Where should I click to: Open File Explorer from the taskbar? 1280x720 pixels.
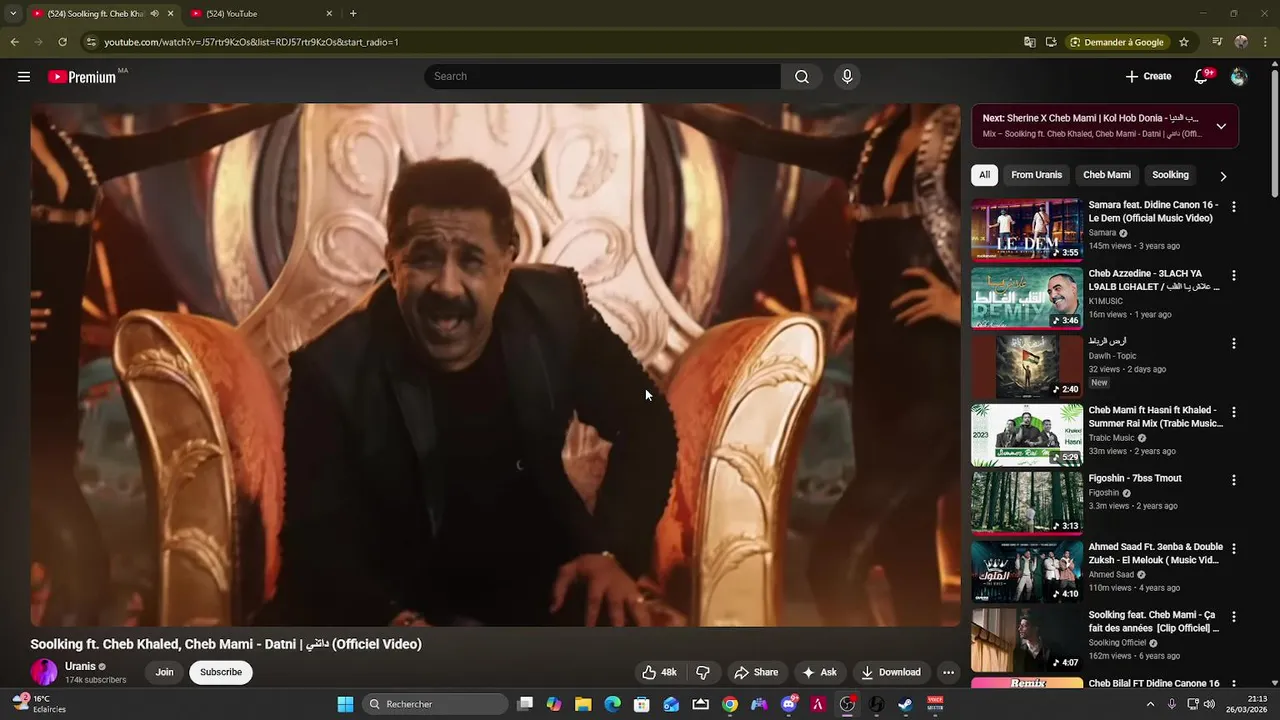click(583, 704)
